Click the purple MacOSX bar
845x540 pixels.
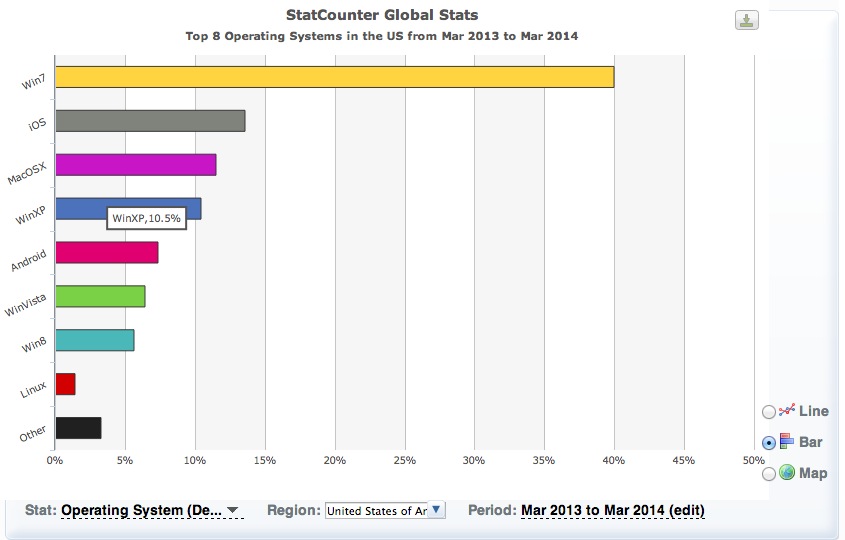(135, 165)
